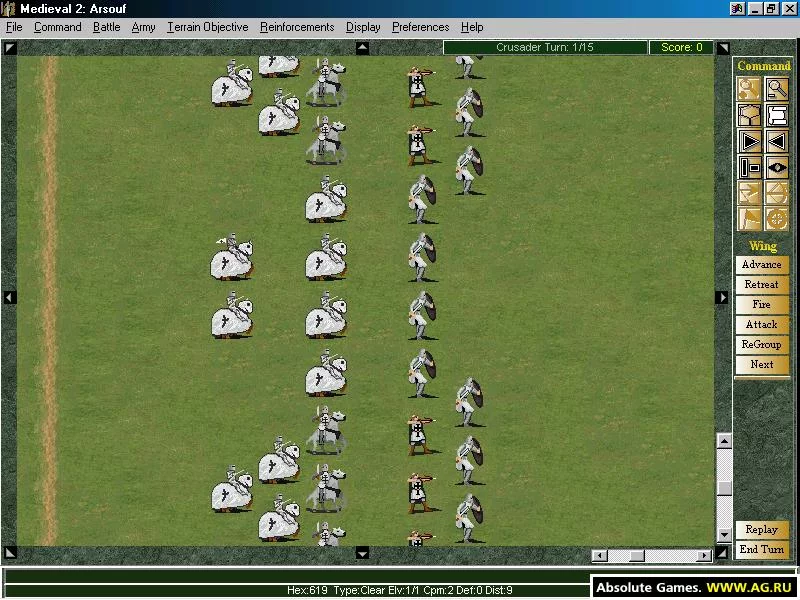This screenshot has height=600, width=800.
Task: Click the zoom-out magnifier command icon
Action: click(x=777, y=89)
